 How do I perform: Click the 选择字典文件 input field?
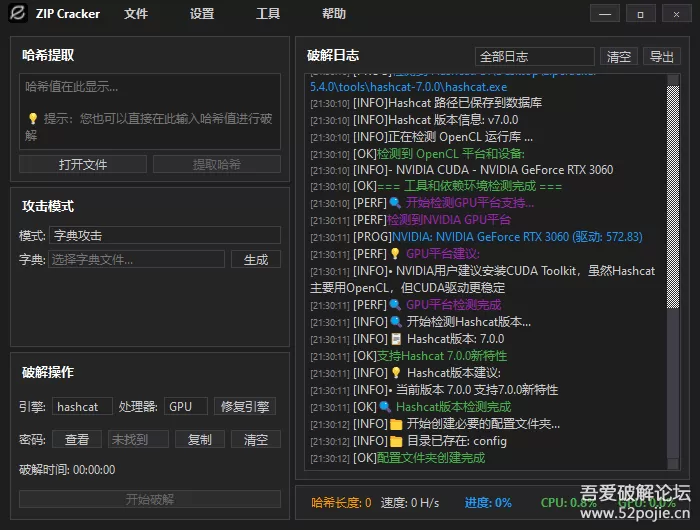[x=137, y=259]
